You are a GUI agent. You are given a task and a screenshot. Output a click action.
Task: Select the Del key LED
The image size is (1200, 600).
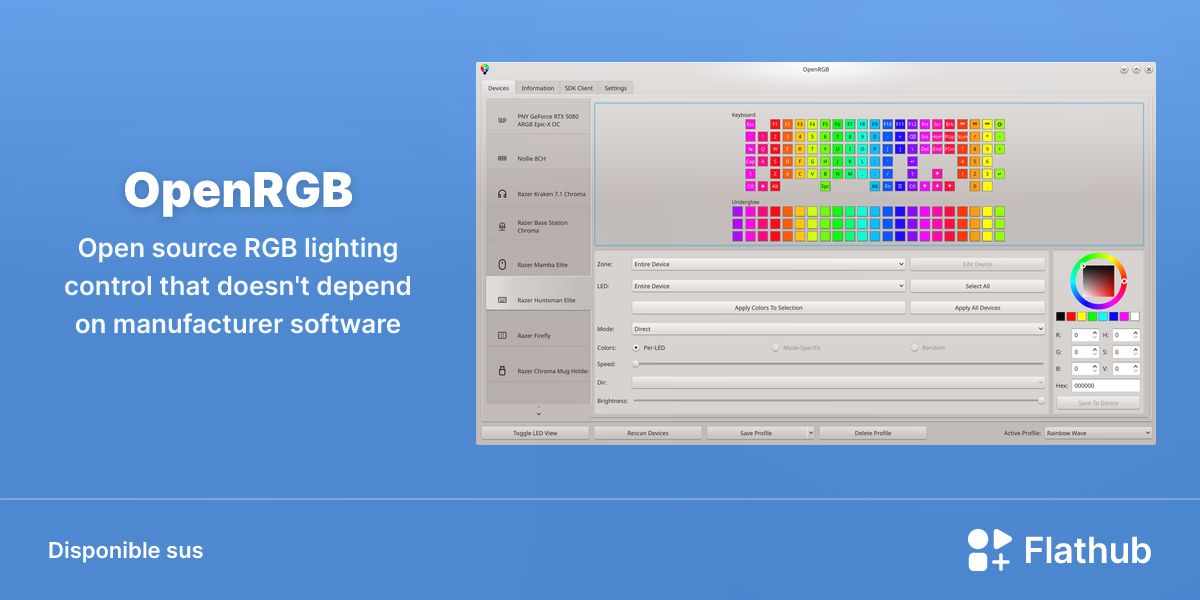[x=924, y=149]
